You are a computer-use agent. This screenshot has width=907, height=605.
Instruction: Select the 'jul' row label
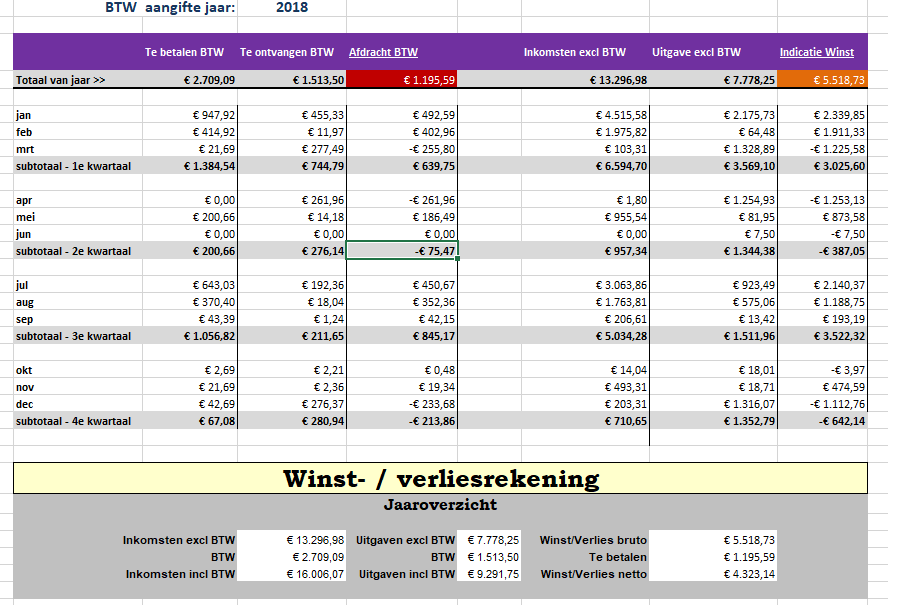pos(22,285)
